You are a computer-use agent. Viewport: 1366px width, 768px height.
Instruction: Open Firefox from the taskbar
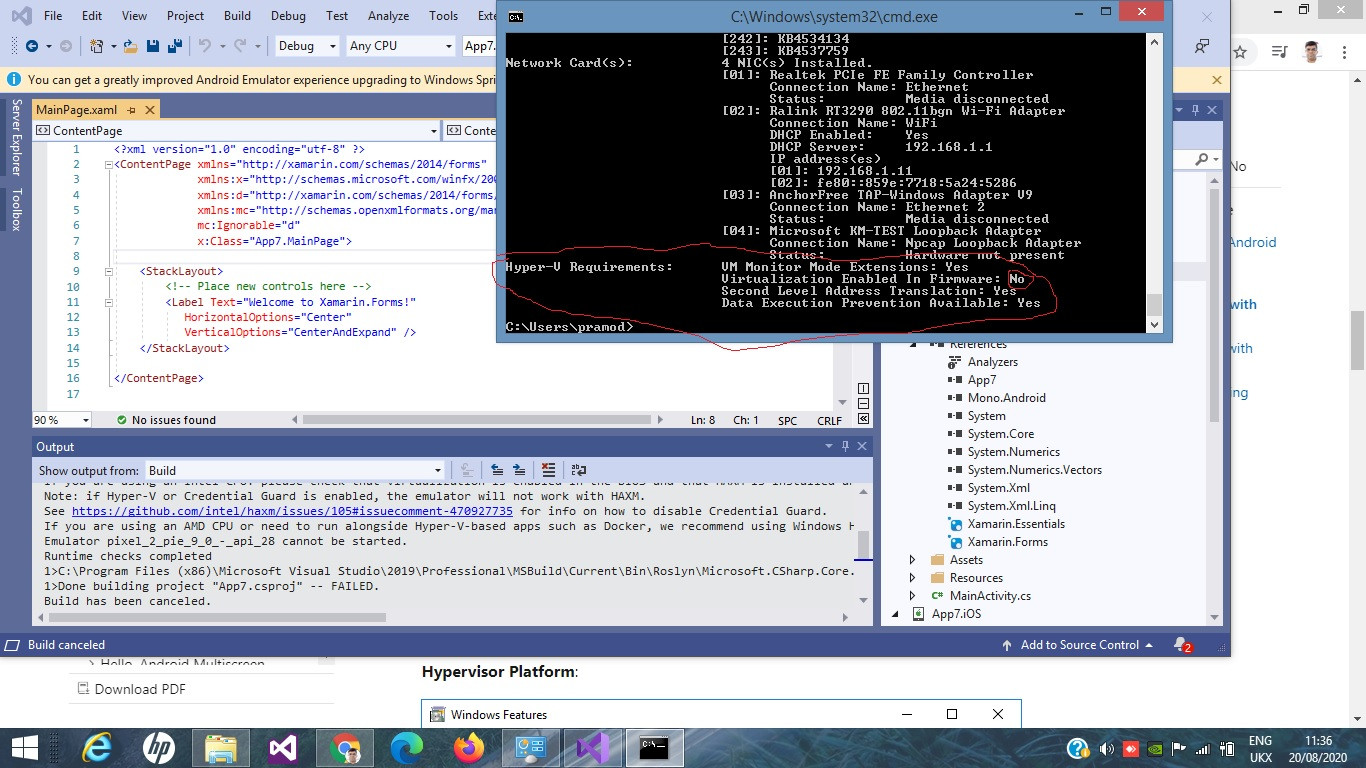point(467,747)
